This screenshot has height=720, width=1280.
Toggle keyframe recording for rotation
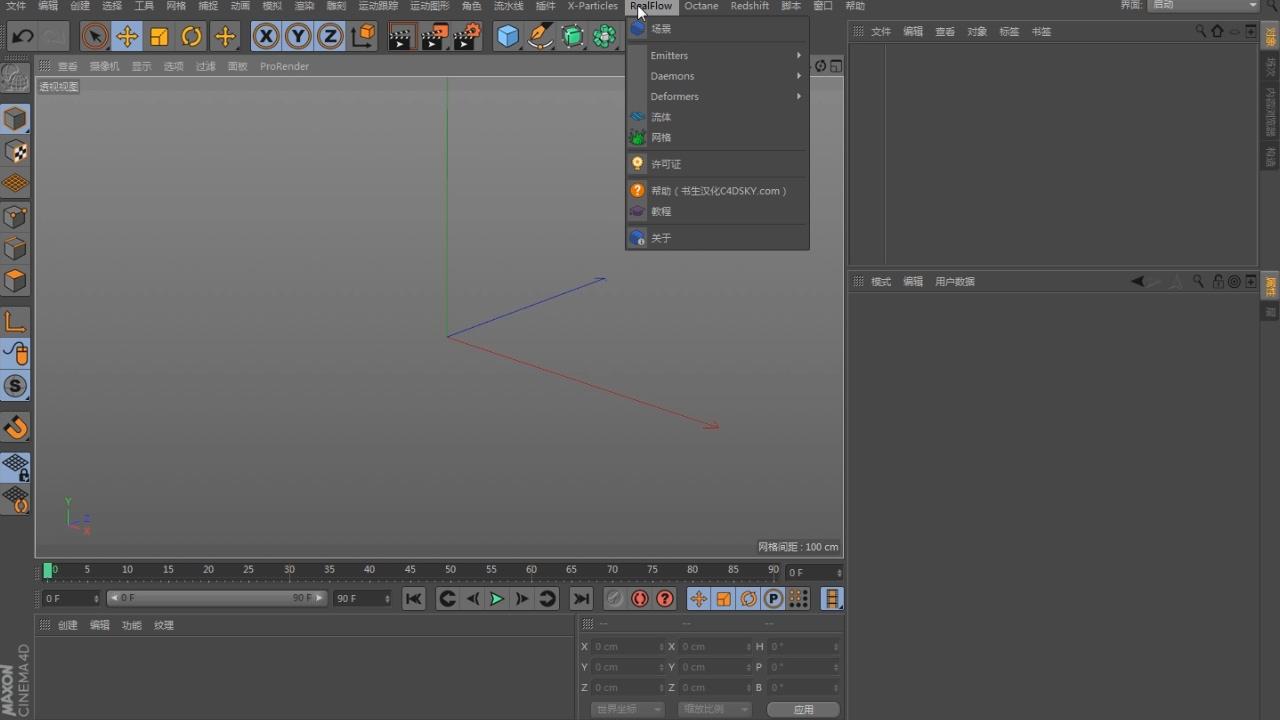(748, 598)
